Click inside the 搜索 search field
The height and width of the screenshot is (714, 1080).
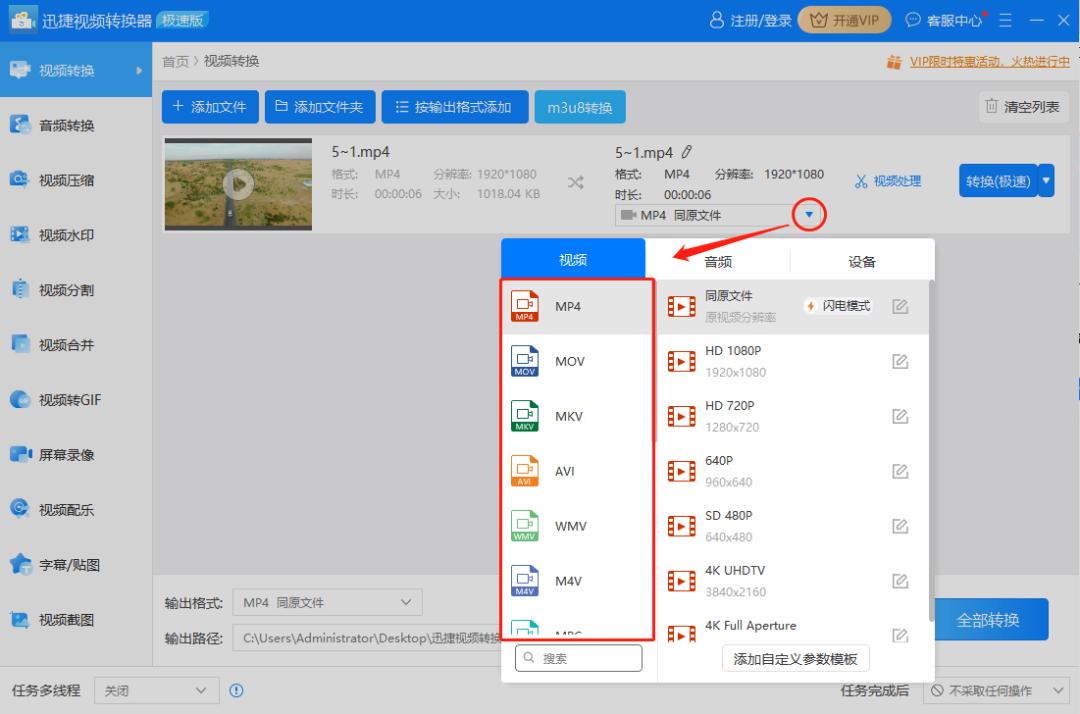pos(578,657)
